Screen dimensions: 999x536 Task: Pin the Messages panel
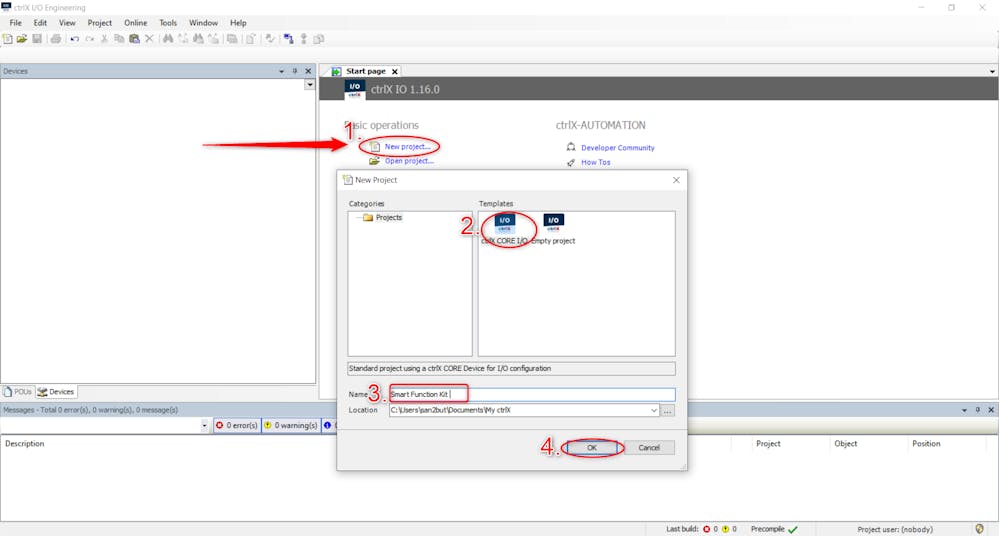coord(977,410)
